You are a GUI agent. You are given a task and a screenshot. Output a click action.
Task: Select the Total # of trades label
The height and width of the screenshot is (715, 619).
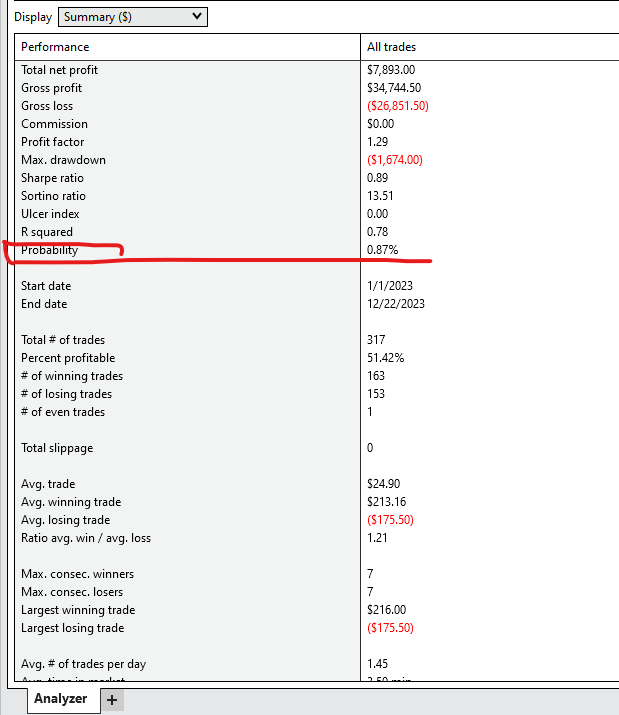coord(63,340)
